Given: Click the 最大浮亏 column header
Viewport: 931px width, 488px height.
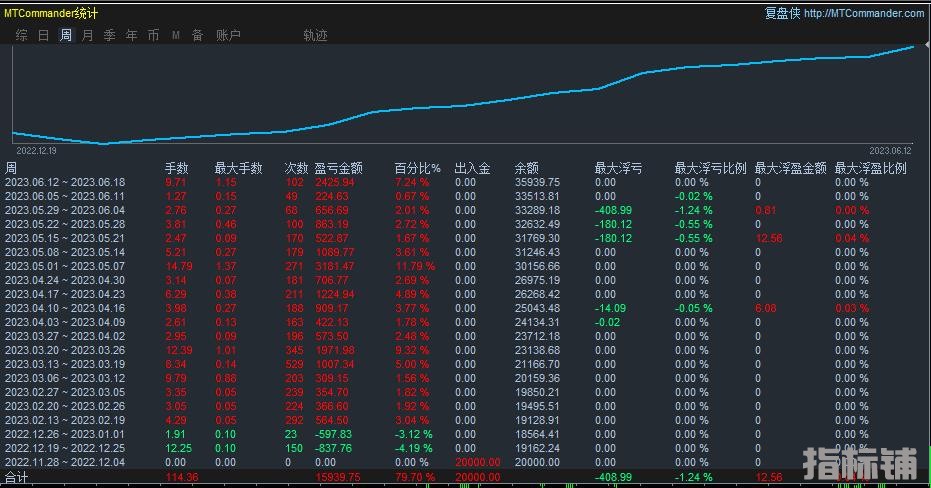Looking at the screenshot, I should coord(618,169).
